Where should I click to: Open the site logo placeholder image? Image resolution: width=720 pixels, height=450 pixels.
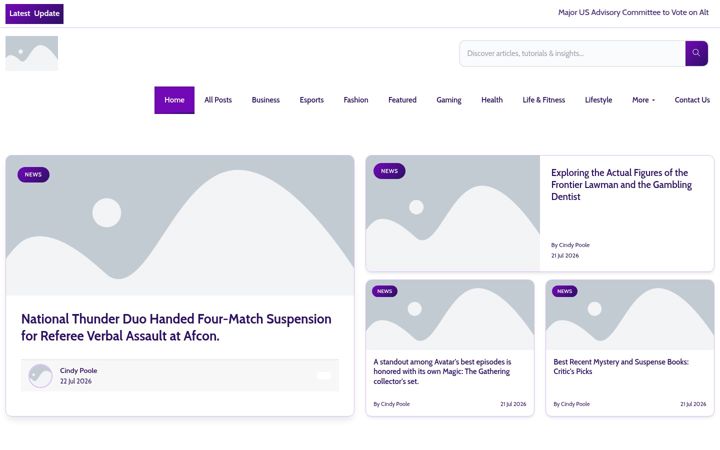click(32, 53)
